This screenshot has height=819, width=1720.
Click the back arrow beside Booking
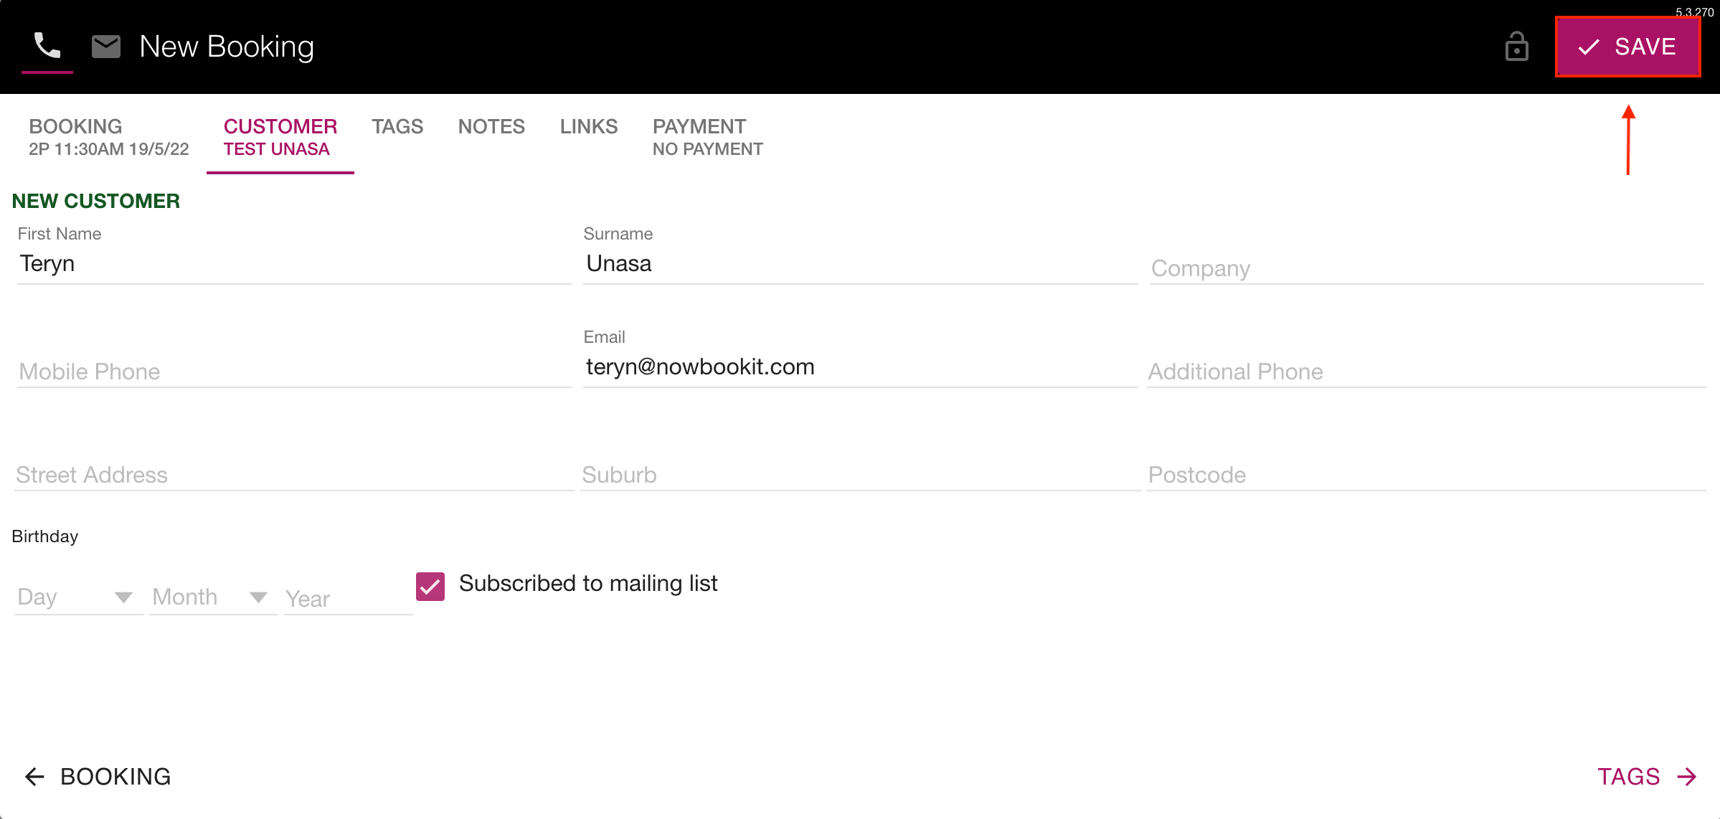35,777
